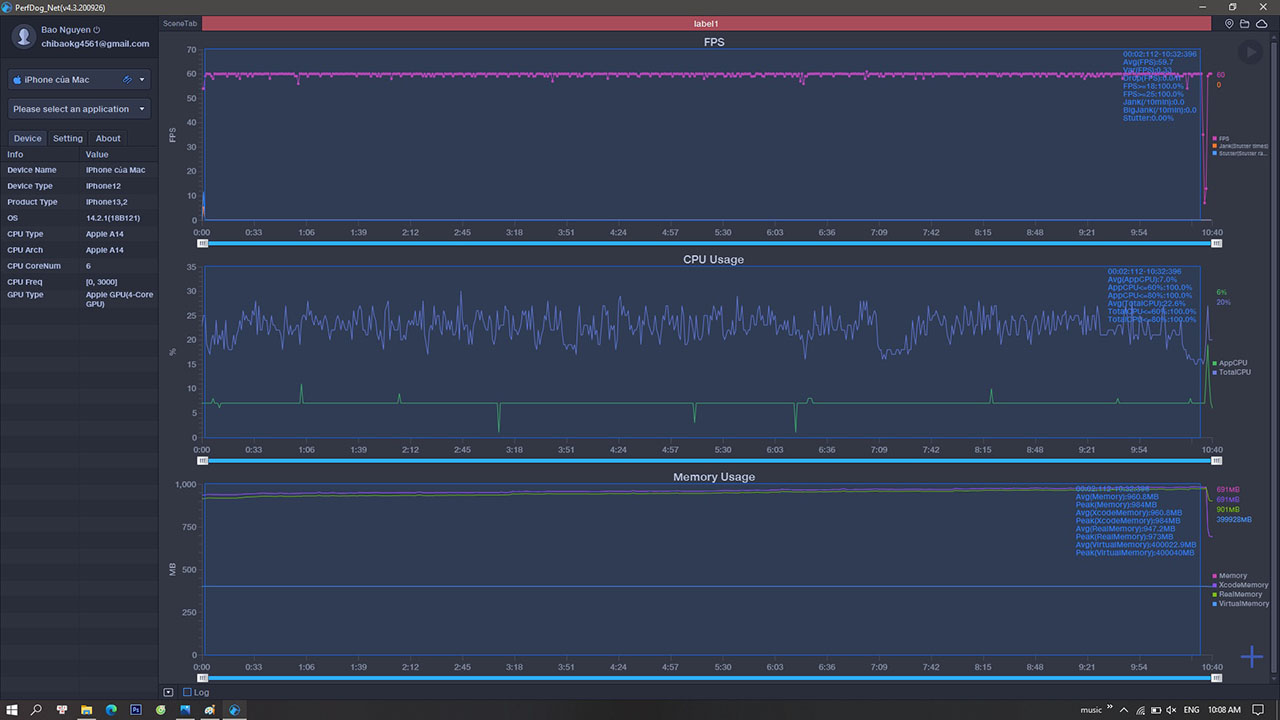
Task: Select the GPU Type row
Action: pos(79,299)
